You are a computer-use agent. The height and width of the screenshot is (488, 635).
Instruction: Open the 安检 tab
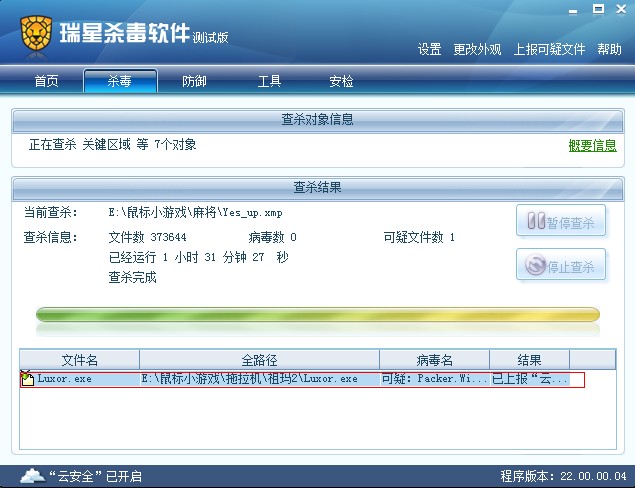pos(341,81)
